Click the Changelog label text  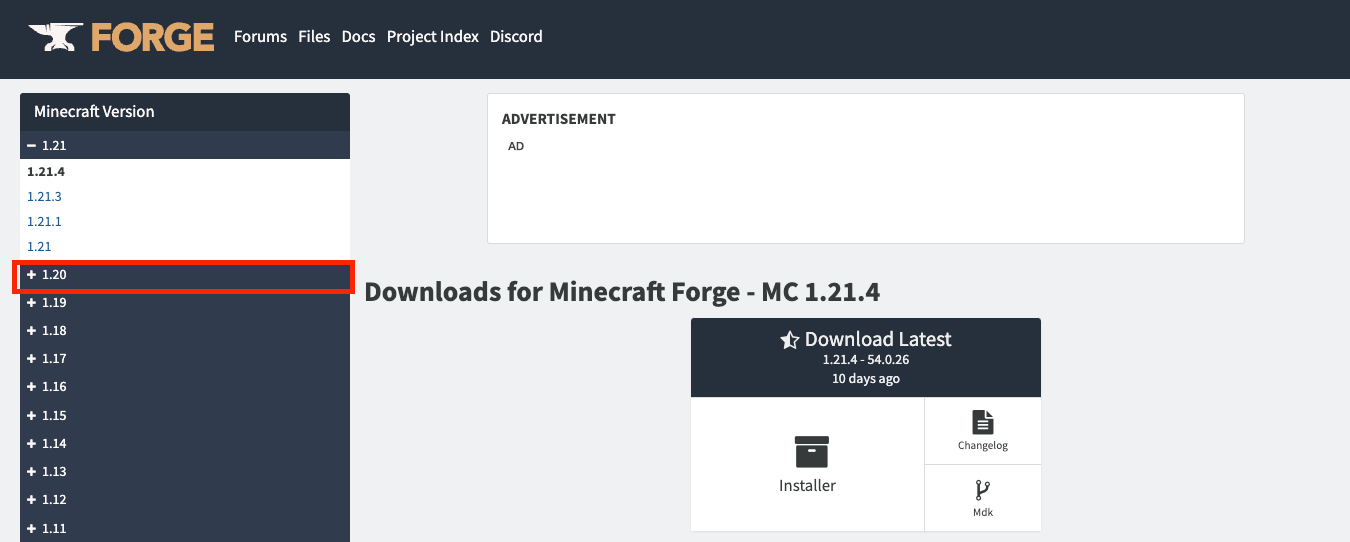pos(983,445)
